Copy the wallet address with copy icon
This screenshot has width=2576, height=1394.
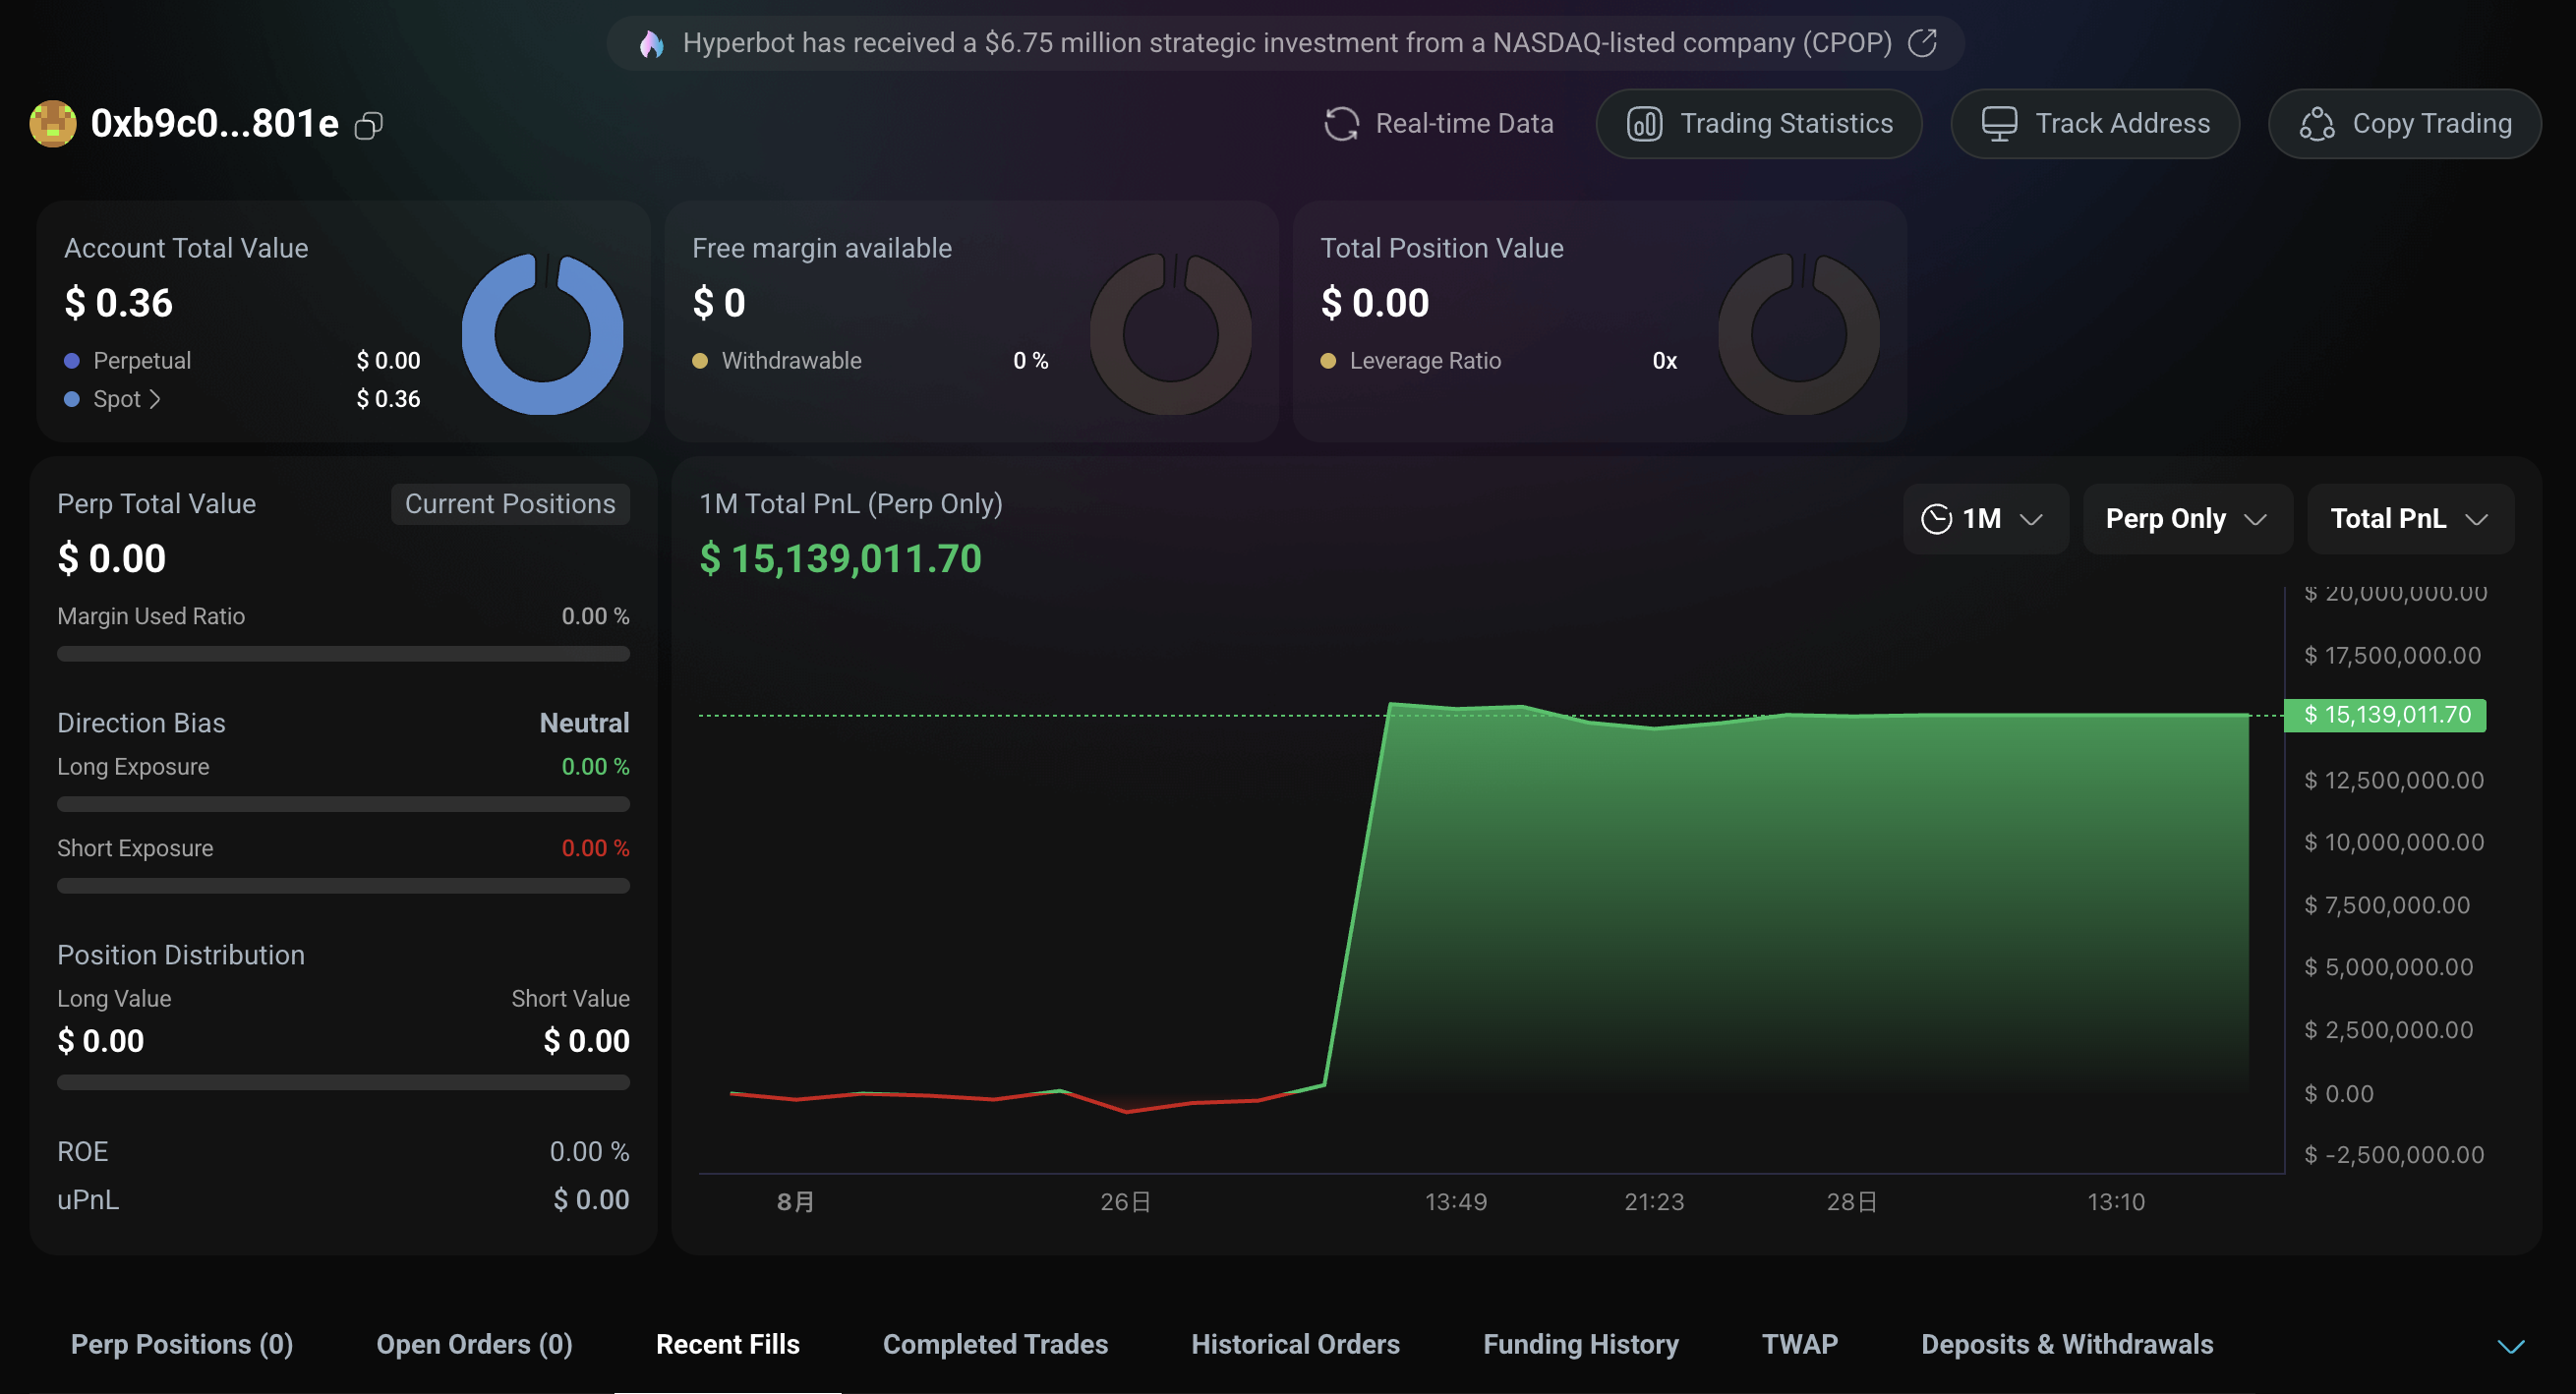pos(369,125)
